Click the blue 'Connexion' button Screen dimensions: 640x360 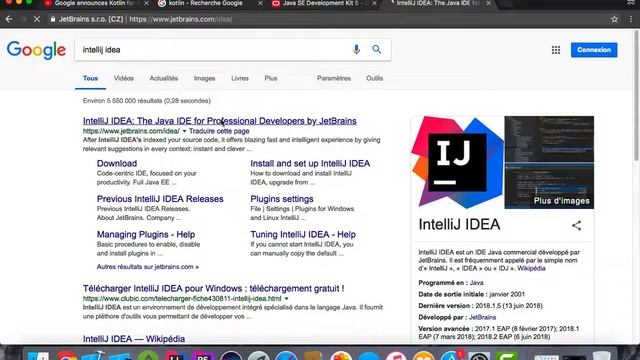(x=594, y=50)
